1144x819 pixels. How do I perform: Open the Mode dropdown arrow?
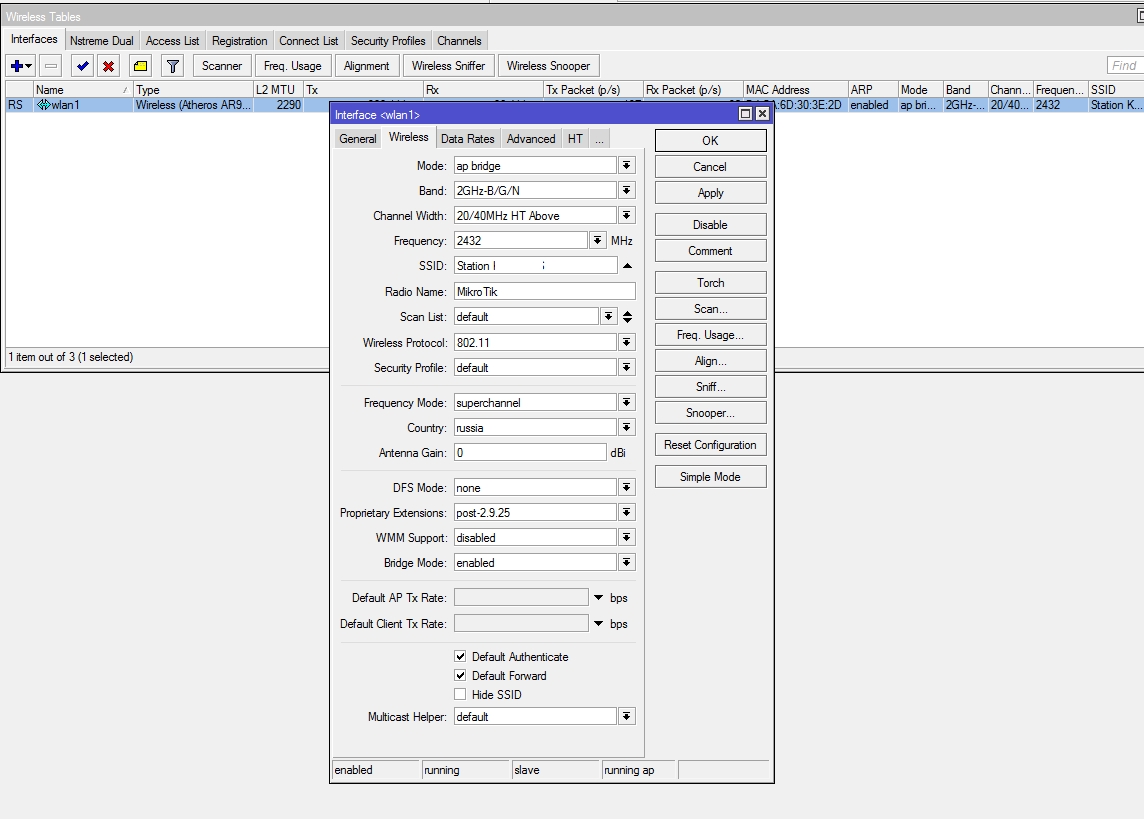pyautogui.click(x=627, y=166)
